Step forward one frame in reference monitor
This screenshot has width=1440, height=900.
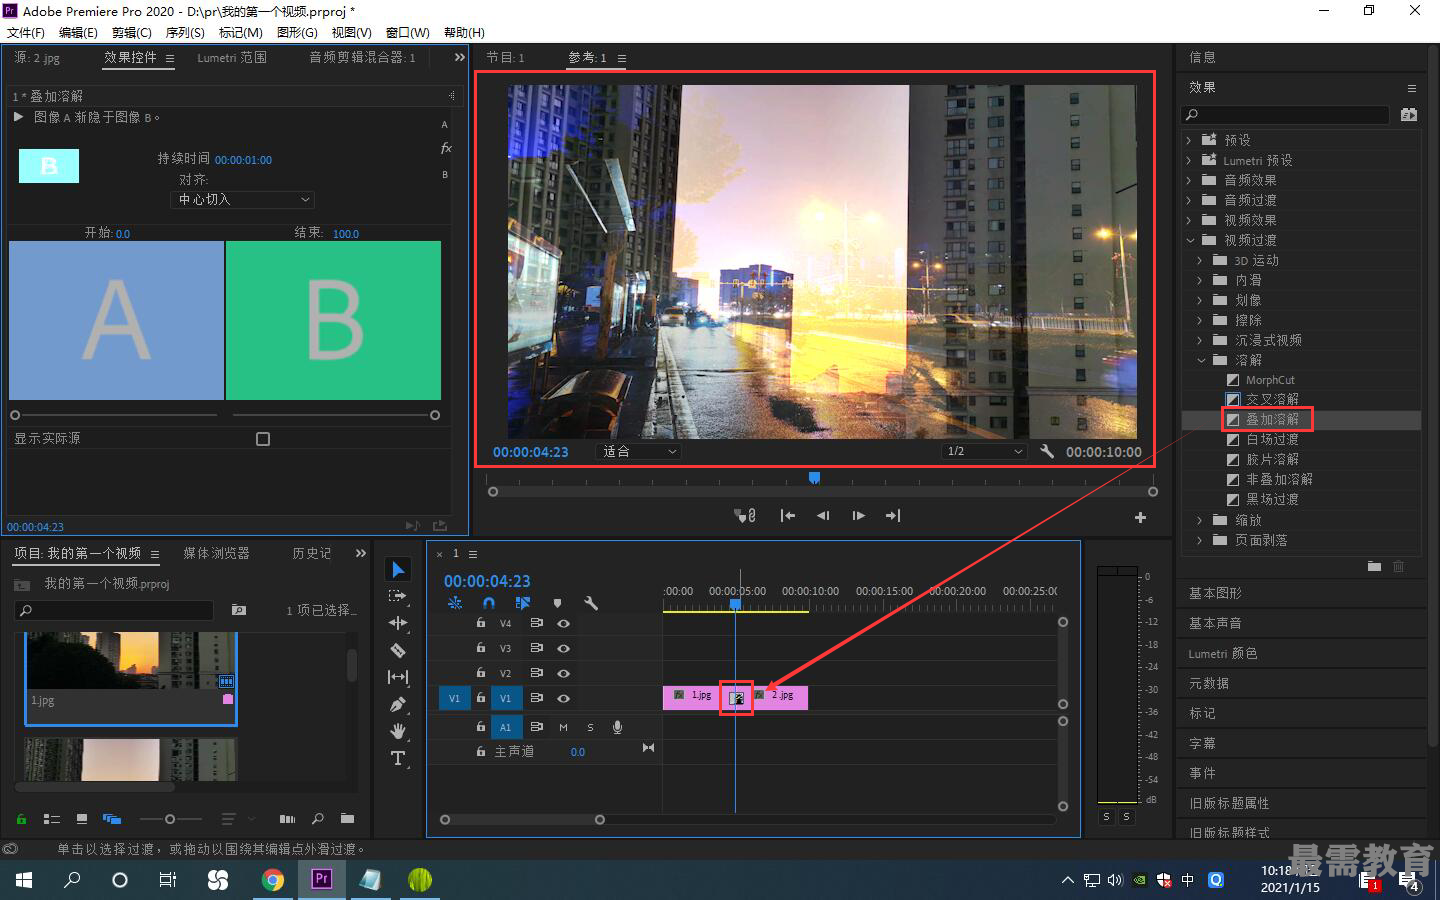(858, 516)
